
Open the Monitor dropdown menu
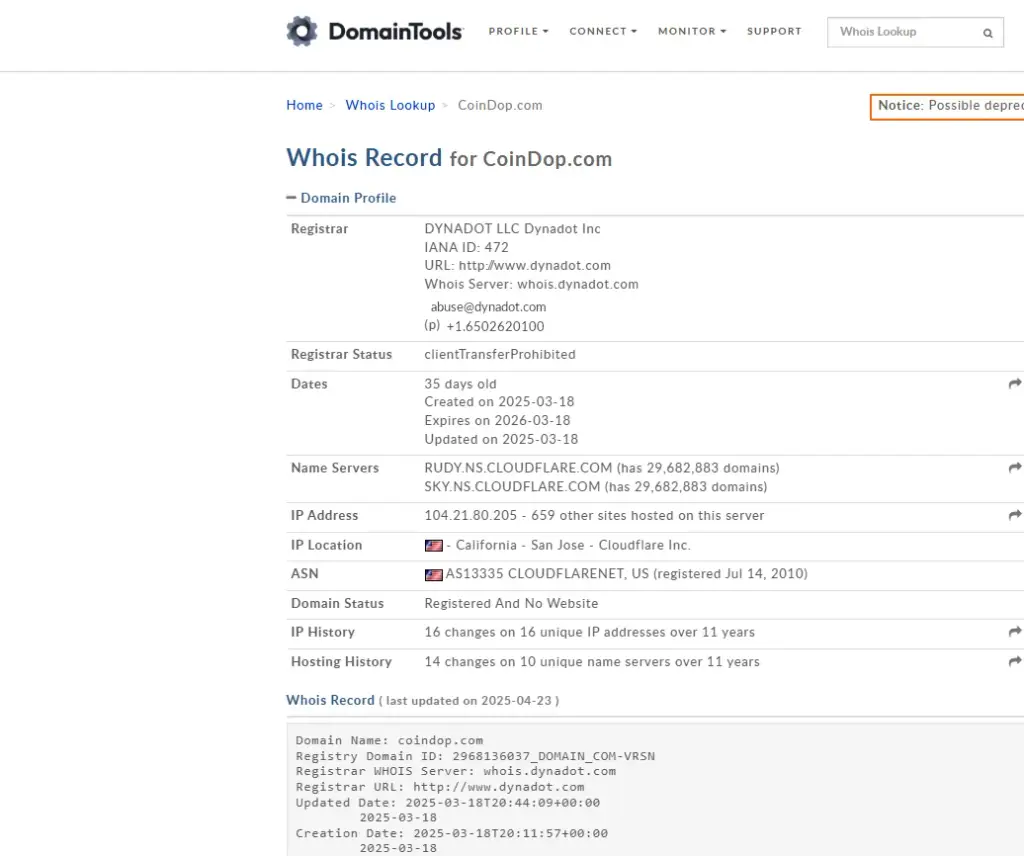point(692,31)
